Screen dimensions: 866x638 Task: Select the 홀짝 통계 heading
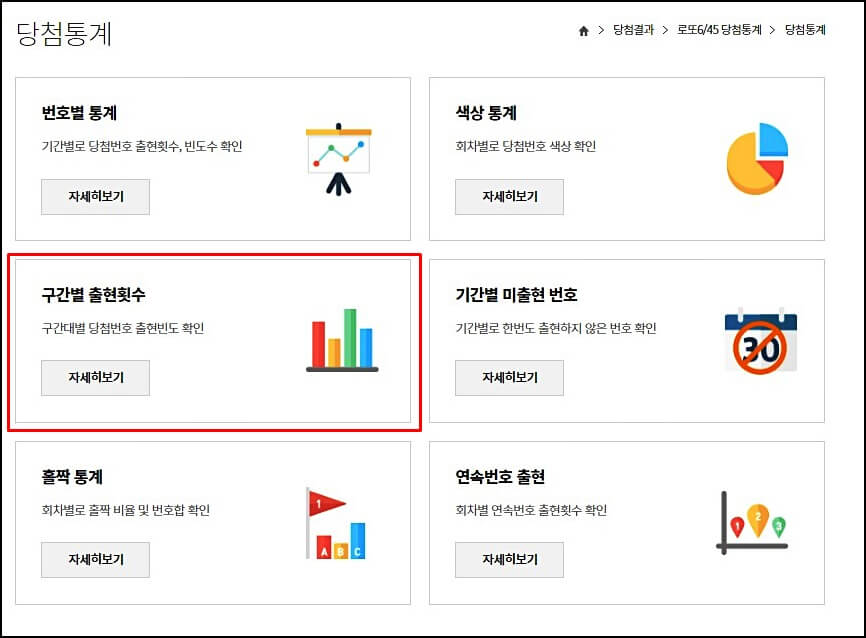(x=72, y=477)
